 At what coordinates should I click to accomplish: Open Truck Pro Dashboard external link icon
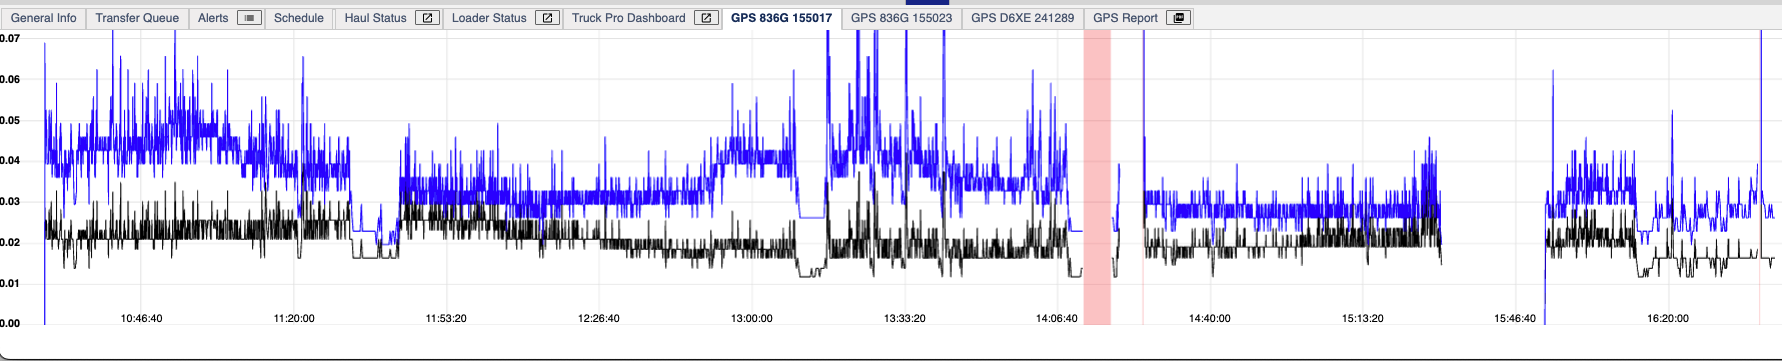(706, 18)
